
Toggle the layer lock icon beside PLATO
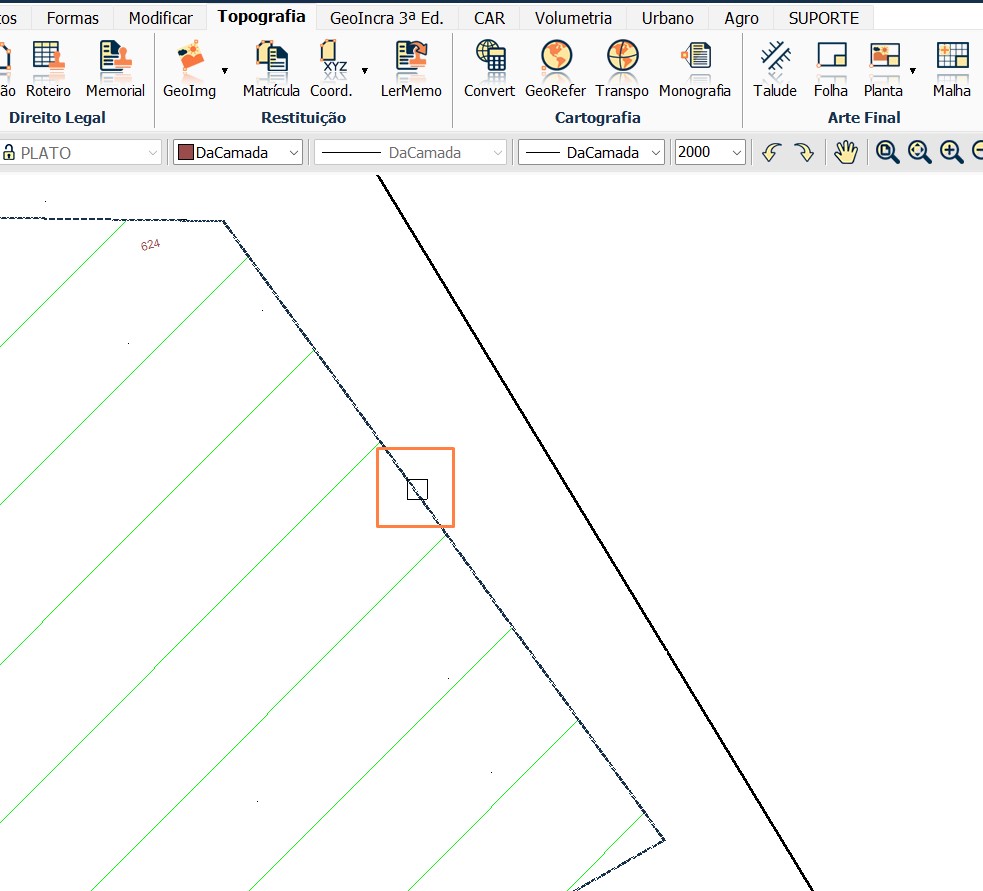12,152
